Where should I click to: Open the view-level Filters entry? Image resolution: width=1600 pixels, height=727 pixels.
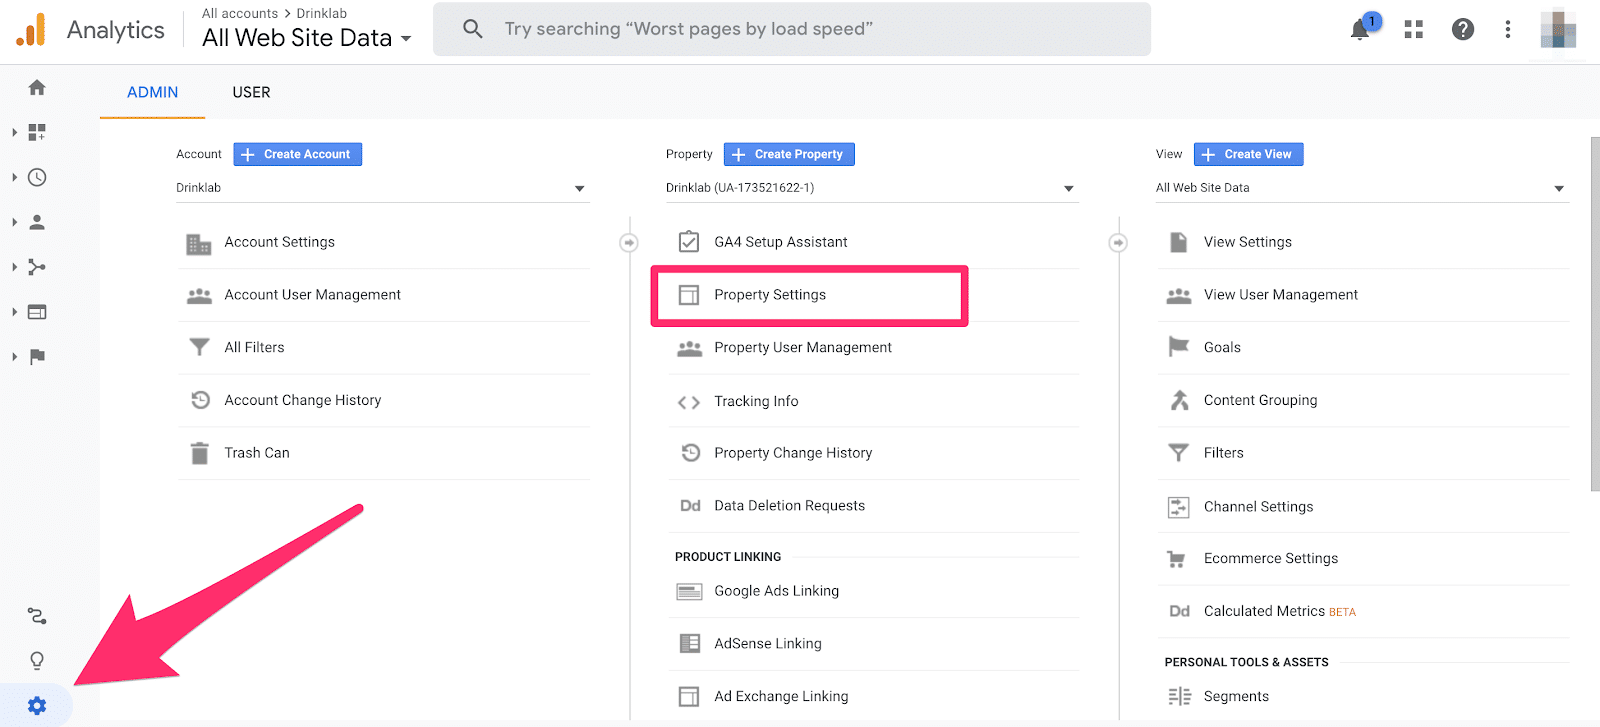1364,453
